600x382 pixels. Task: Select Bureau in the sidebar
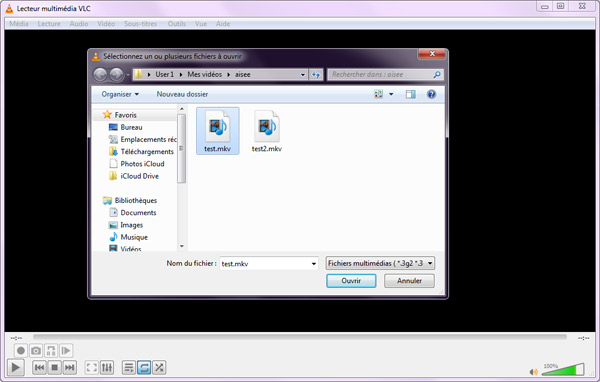pyautogui.click(x=126, y=127)
